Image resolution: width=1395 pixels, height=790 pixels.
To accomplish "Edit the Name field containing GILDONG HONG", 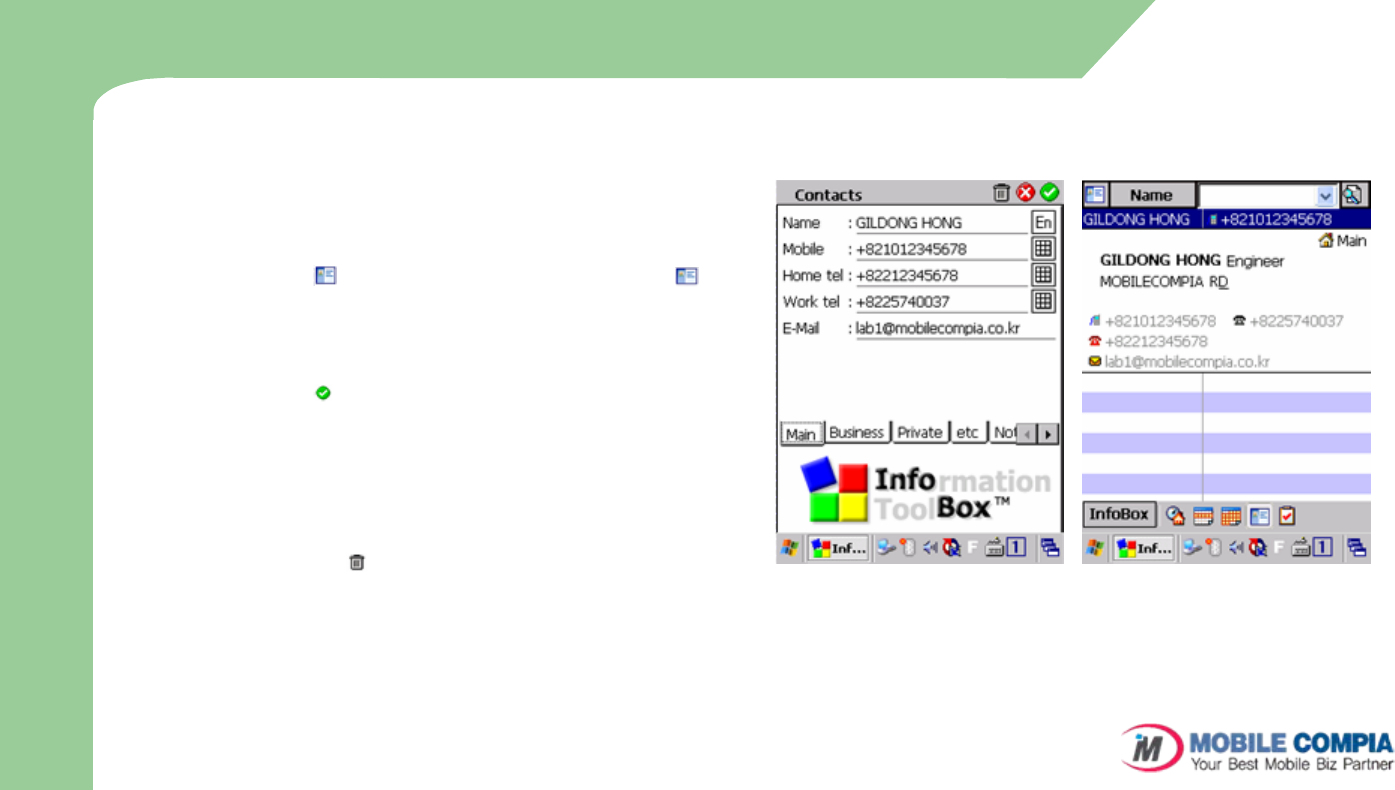I will [941, 223].
